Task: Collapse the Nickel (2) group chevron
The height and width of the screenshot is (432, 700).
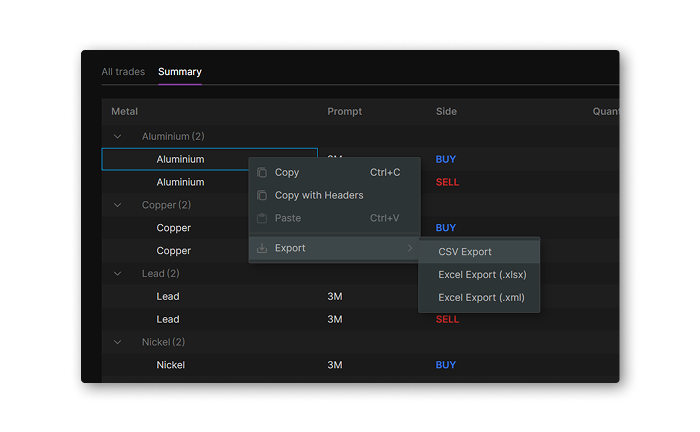Action: [x=118, y=342]
